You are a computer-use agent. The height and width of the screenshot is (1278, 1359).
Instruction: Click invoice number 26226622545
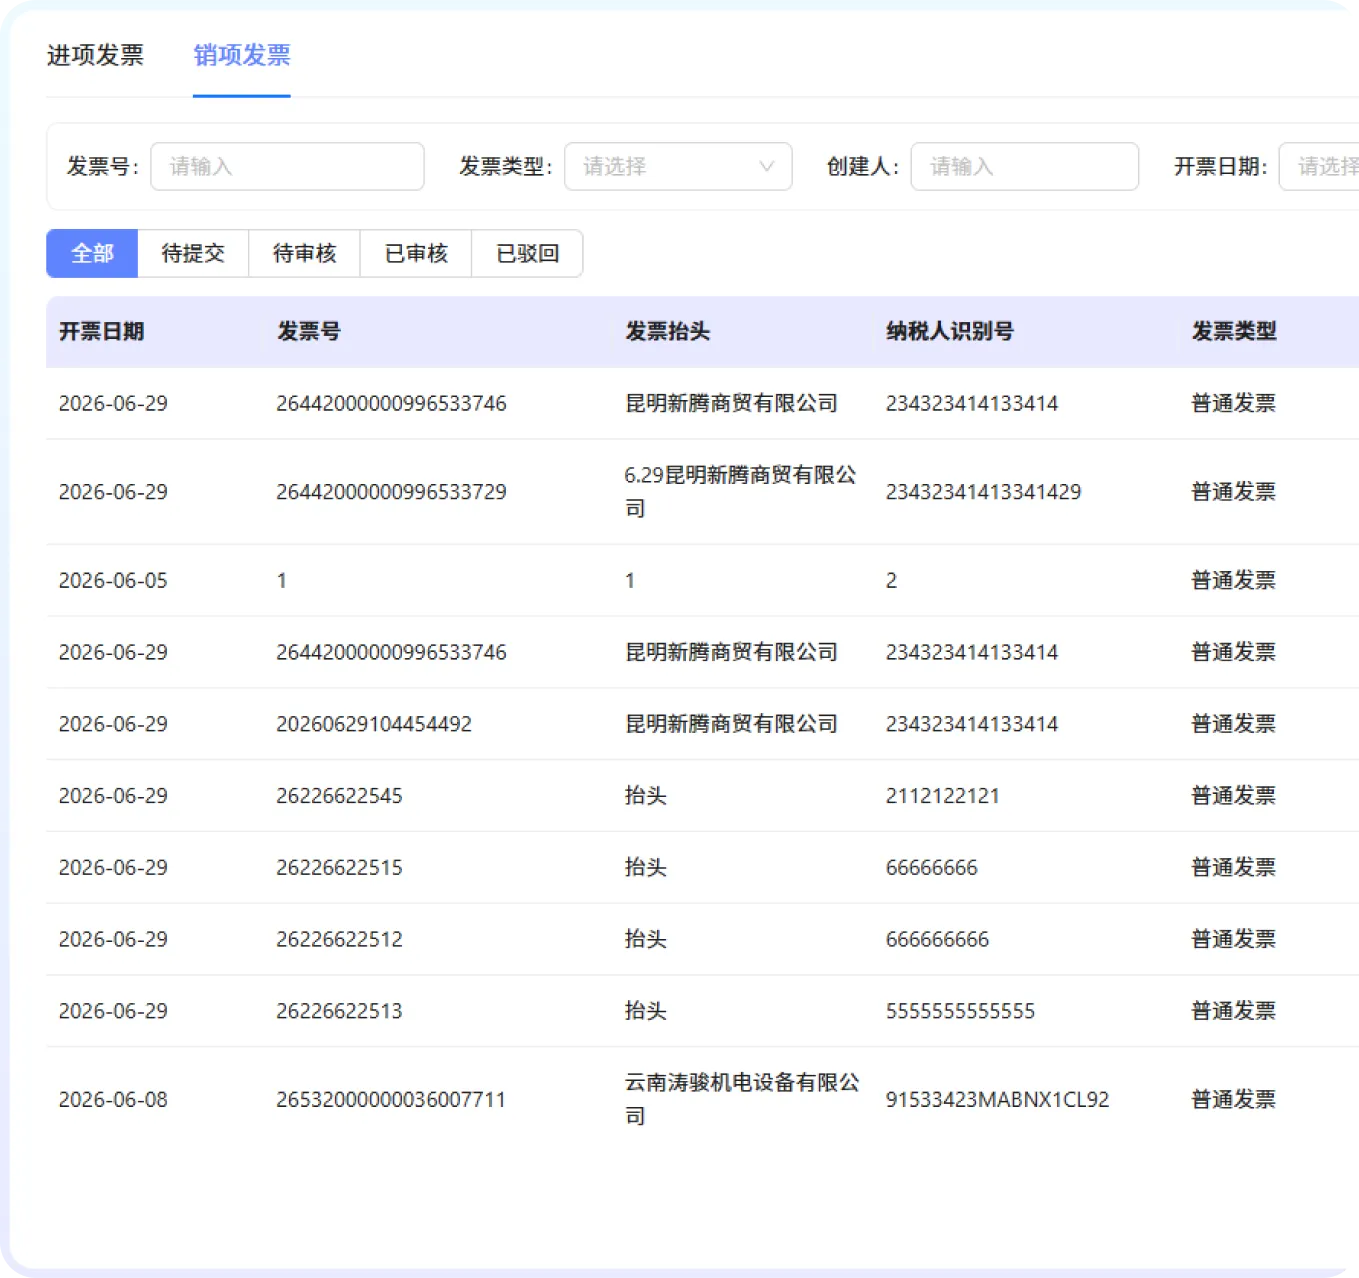[x=340, y=796]
